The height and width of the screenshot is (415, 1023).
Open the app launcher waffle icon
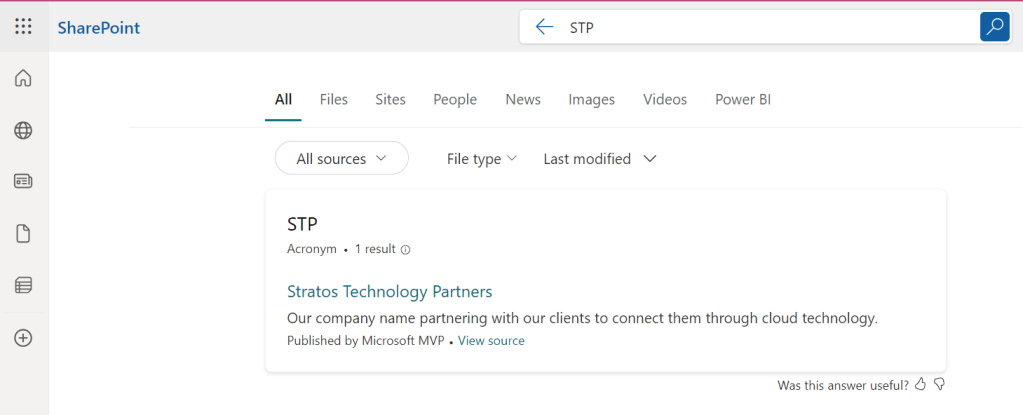click(x=23, y=26)
